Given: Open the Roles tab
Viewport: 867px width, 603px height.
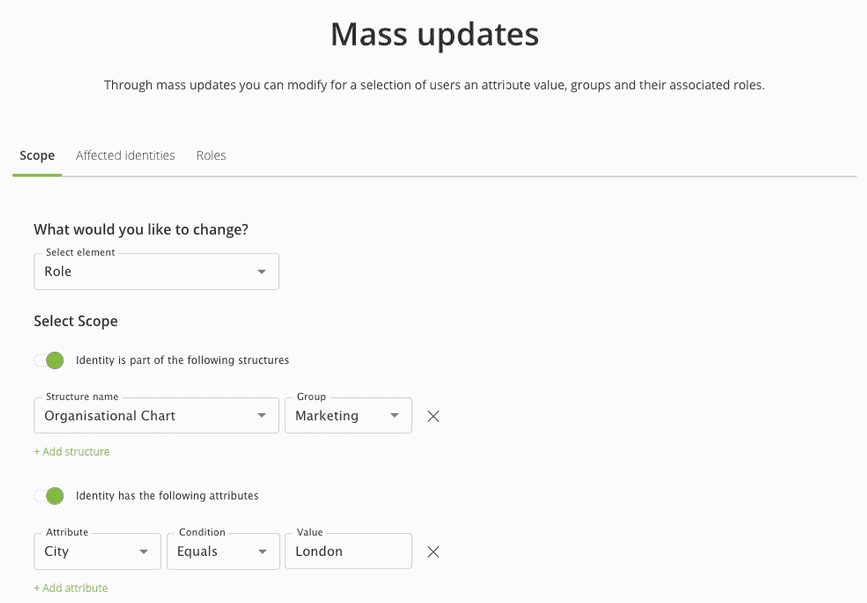Looking at the screenshot, I should click(x=211, y=156).
